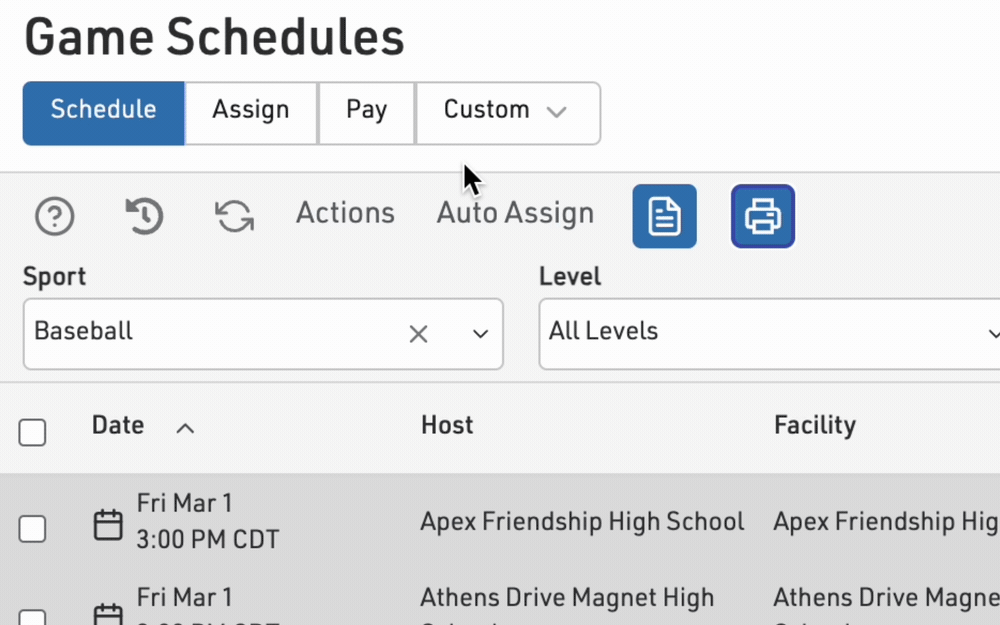This screenshot has height=625, width=1000.
Task: Click Auto Assign
Action: coord(515,214)
